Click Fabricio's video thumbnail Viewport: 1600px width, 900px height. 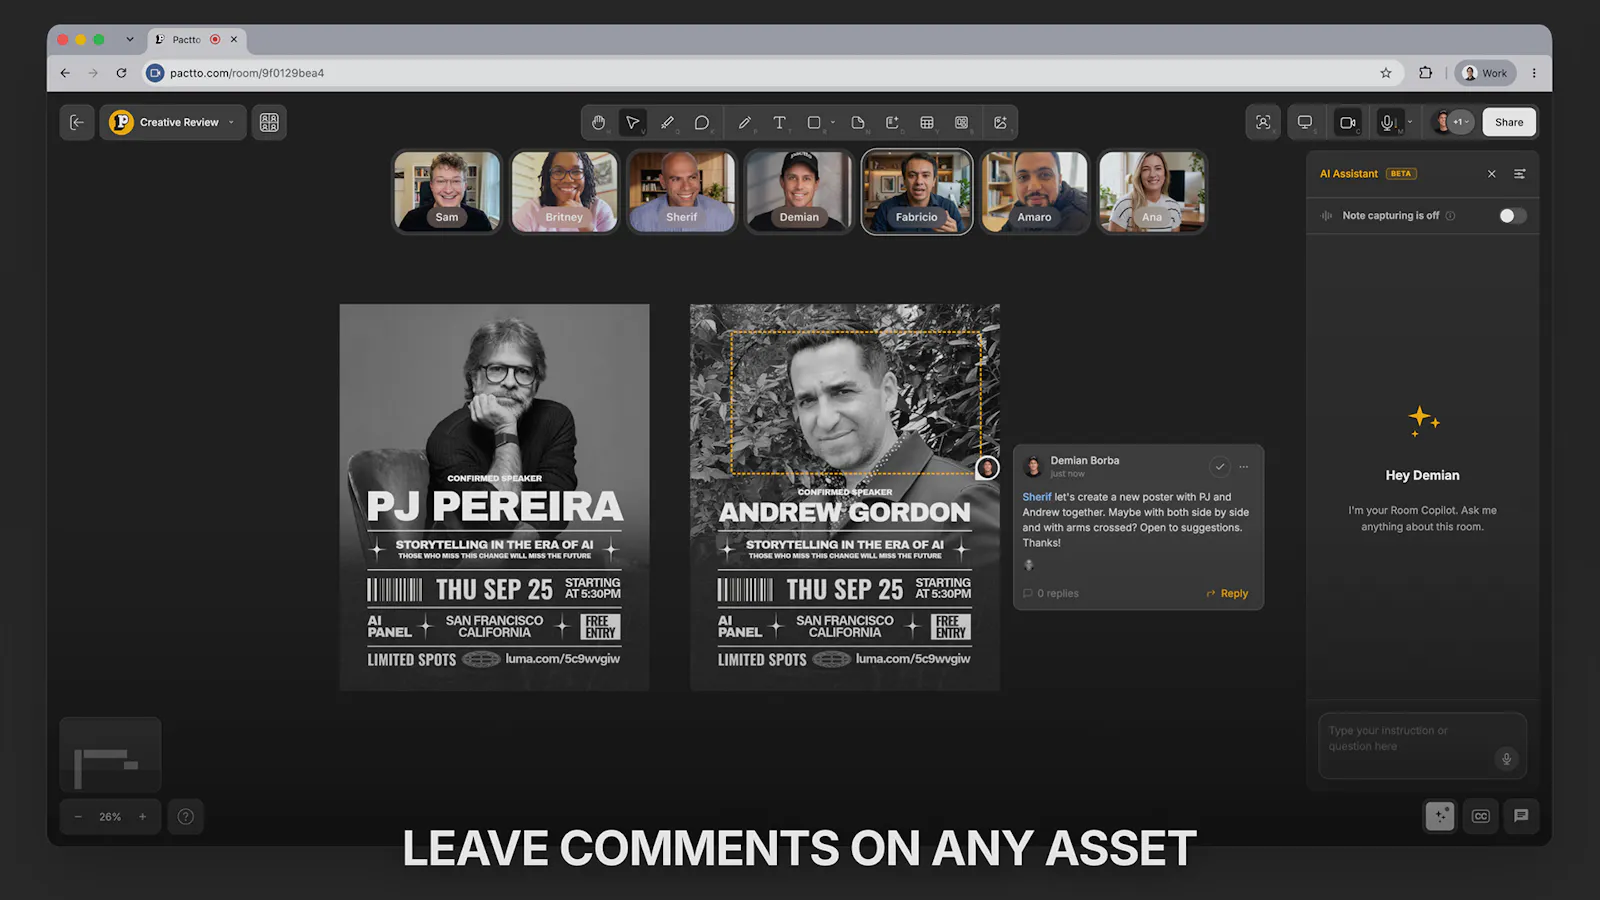click(x=917, y=192)
